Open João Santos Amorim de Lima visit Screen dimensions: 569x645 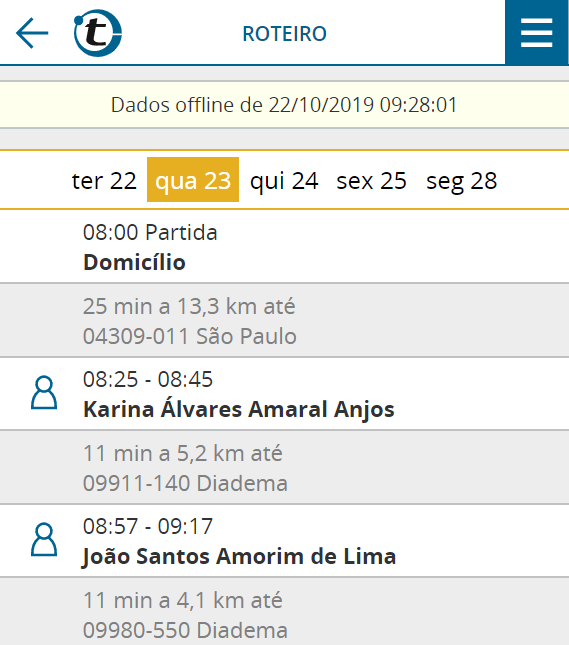click(x=284, y=541)
